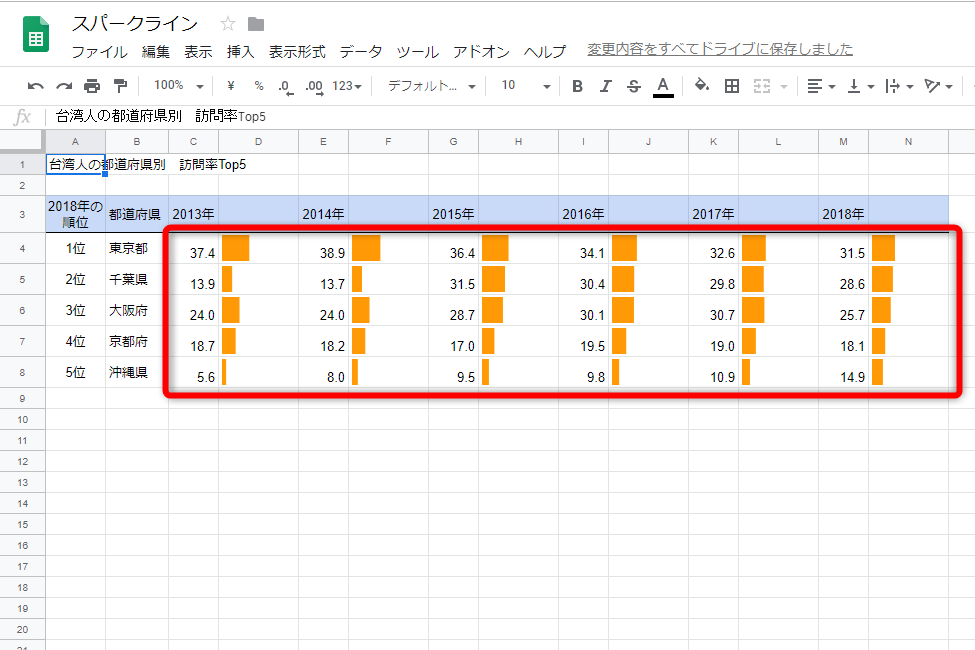This screenshot has height=650, width=975.
Task: Open the text color picker
Action: 662,86
